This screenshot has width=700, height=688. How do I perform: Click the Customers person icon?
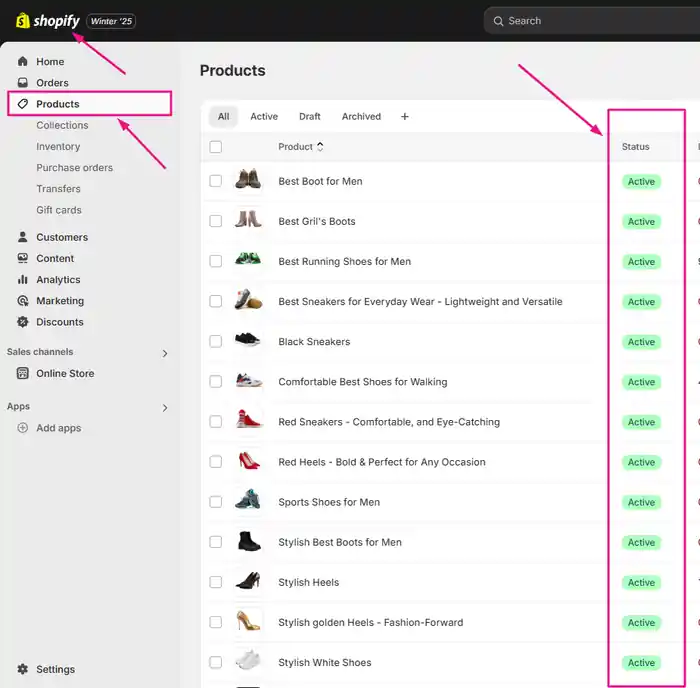pyautogui.click(x=22, y=237)
